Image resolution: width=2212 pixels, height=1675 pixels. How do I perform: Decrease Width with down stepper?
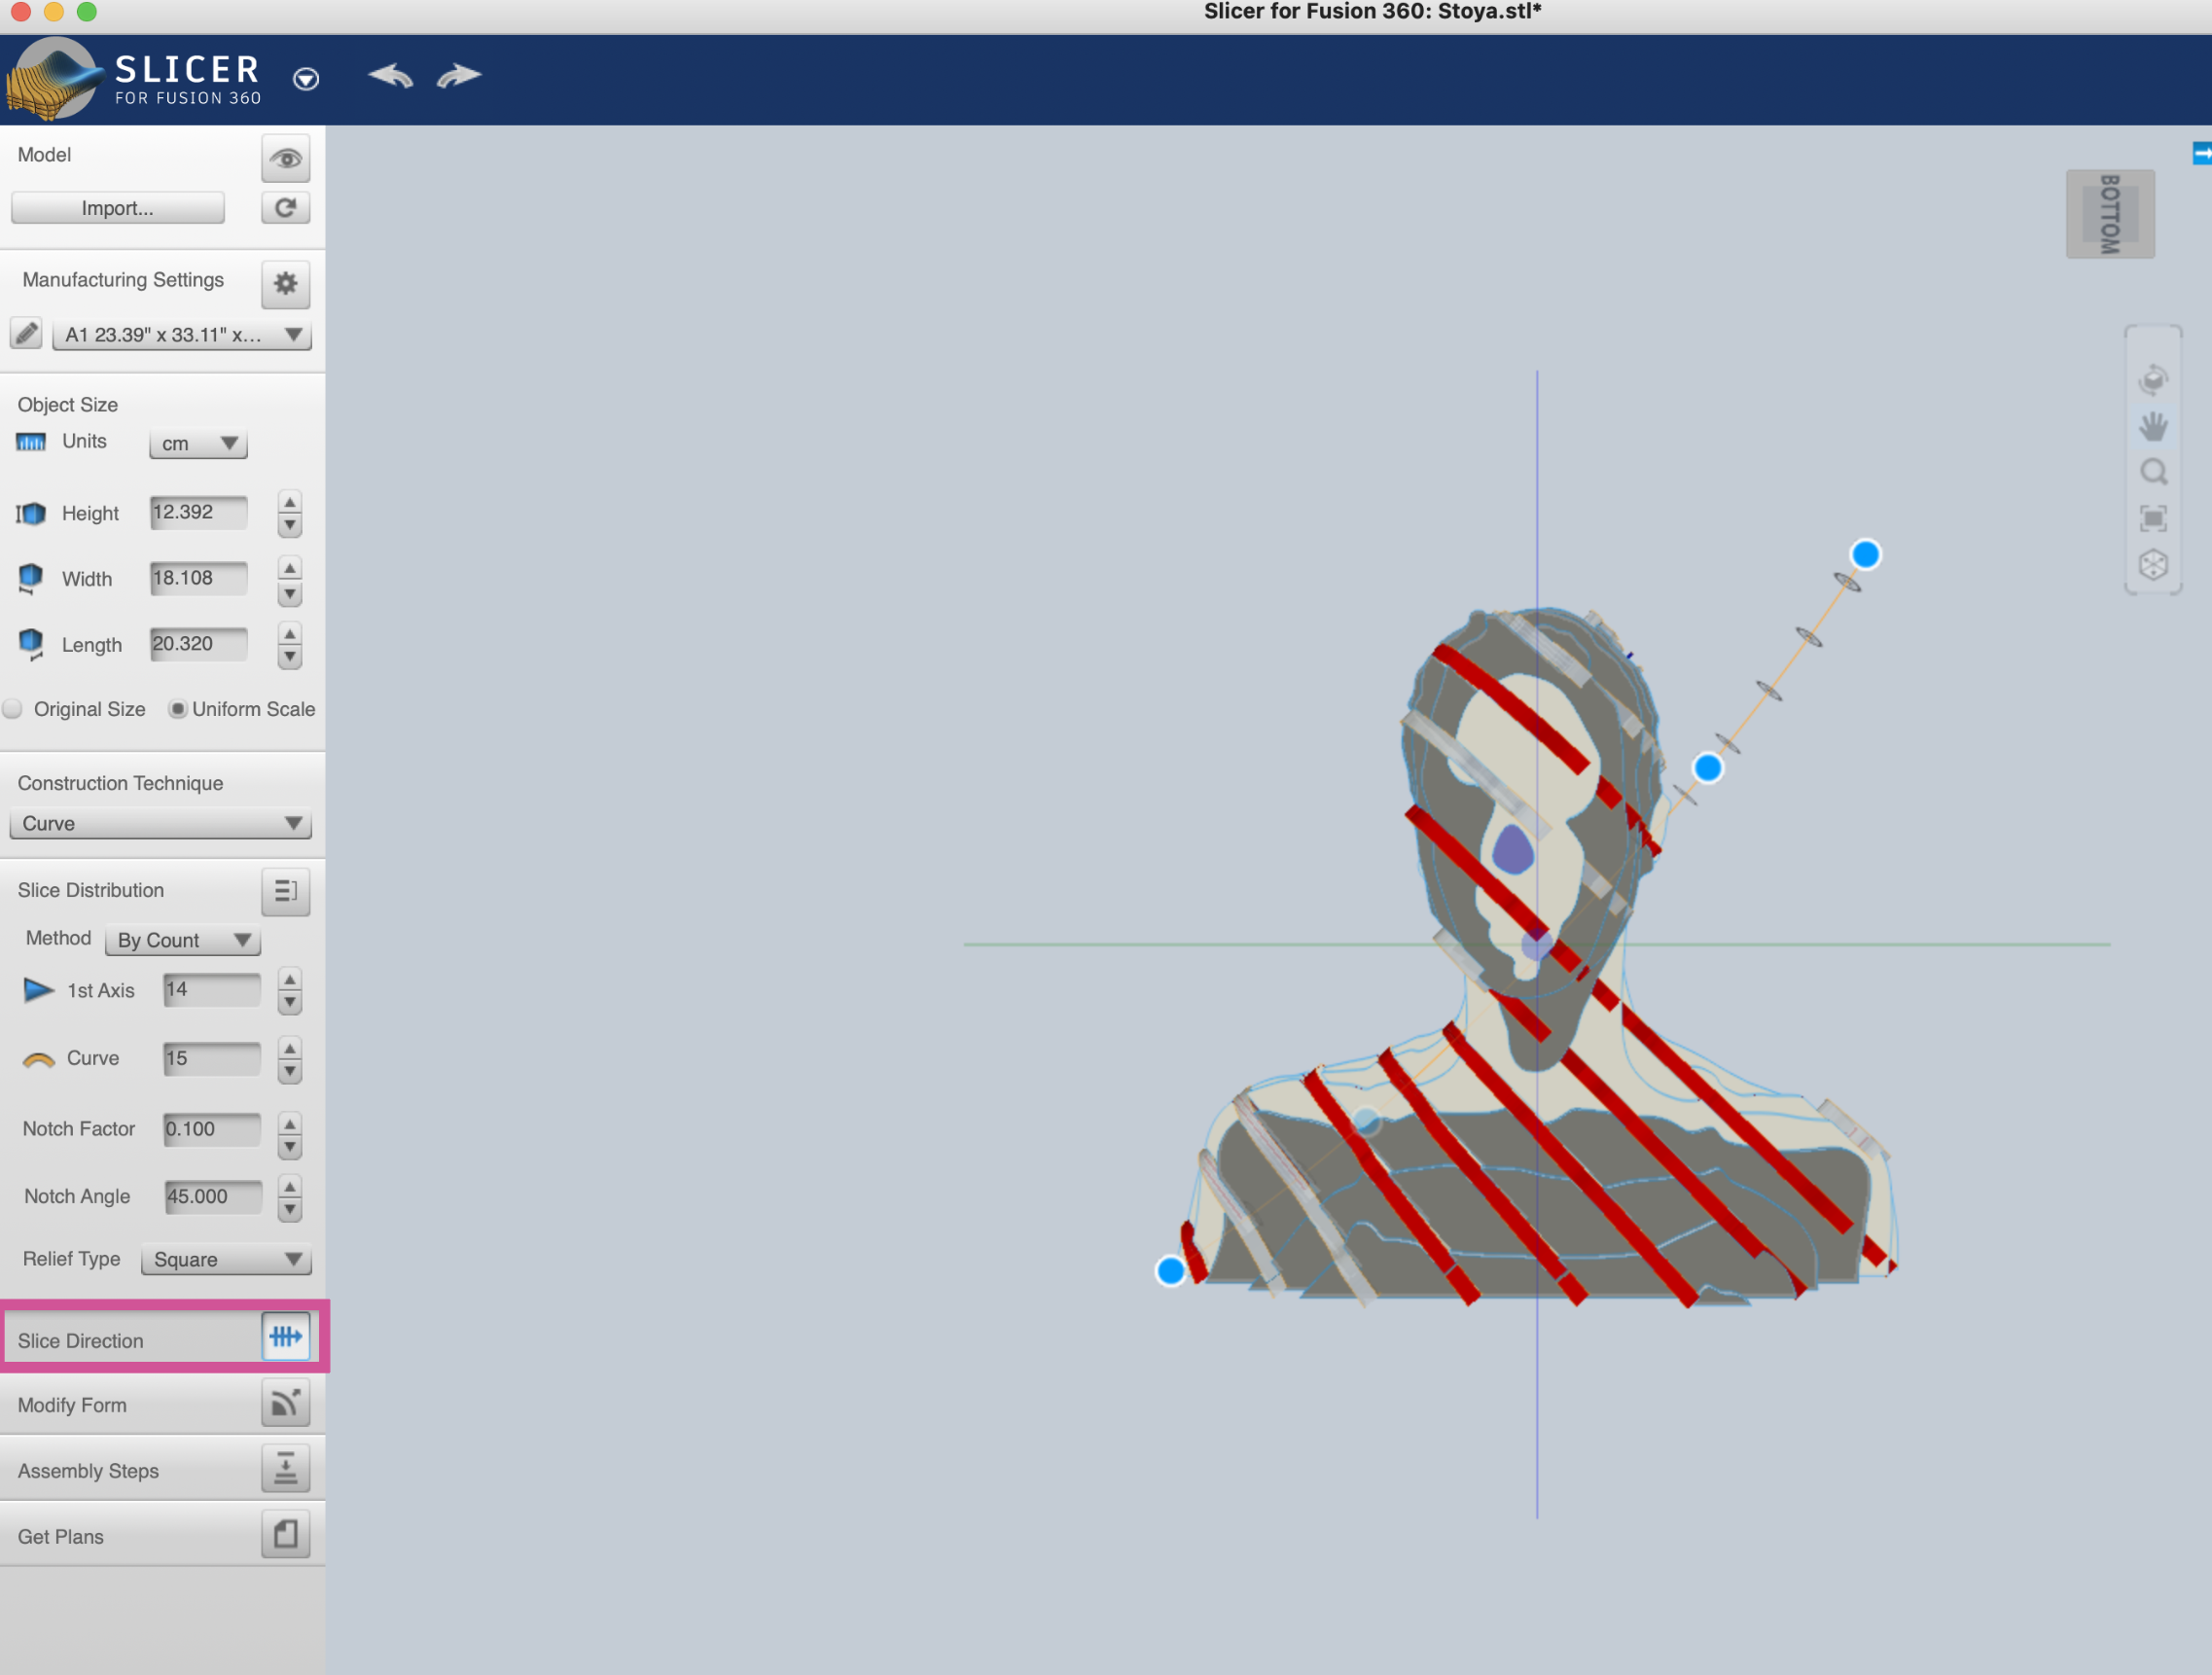(x=290, y=594)
